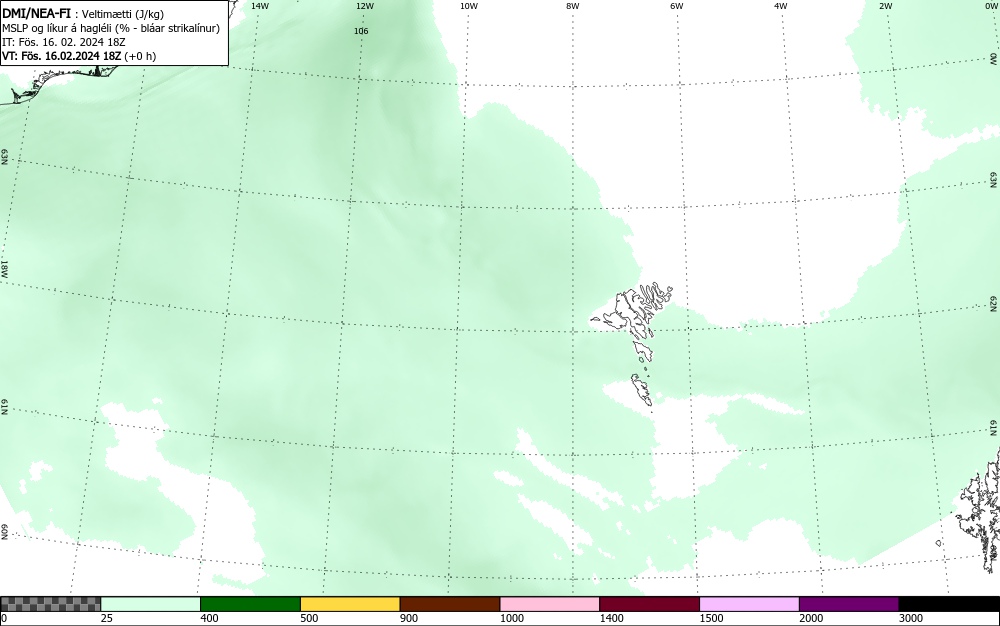Click legend value 1500
Image resolution: width=1000 pixels, height=626 pixels.
pos(711,618)
